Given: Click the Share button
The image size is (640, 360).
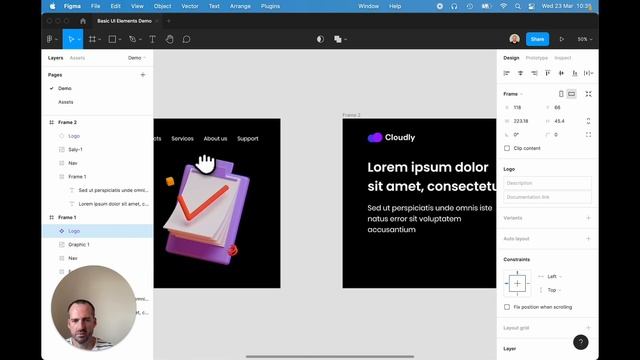Looking at the screenshot, I should coord(537,39).
